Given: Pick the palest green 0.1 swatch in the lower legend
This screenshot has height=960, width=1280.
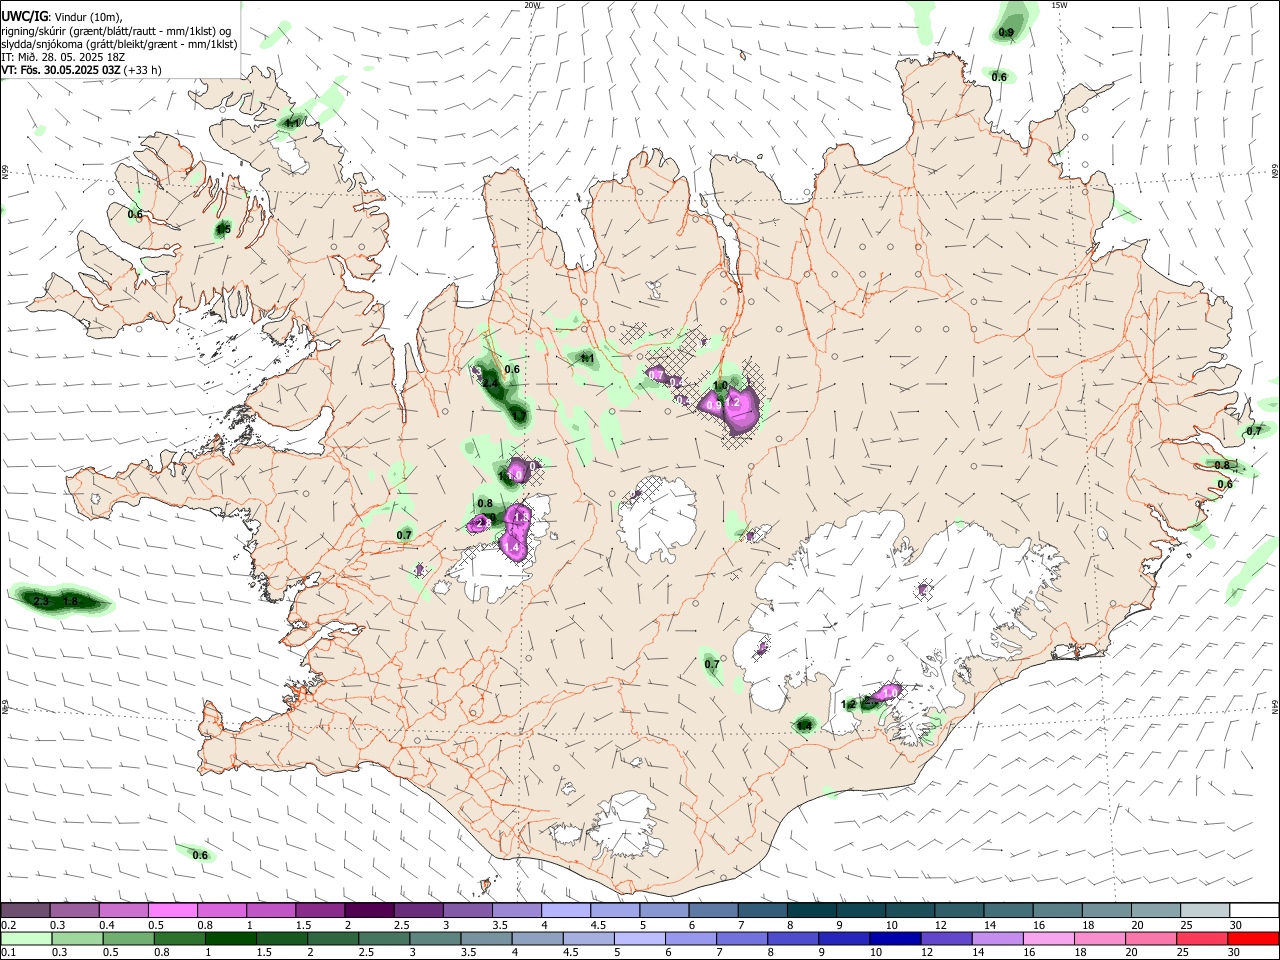Looking at the screenshot, I should point(25,938).
